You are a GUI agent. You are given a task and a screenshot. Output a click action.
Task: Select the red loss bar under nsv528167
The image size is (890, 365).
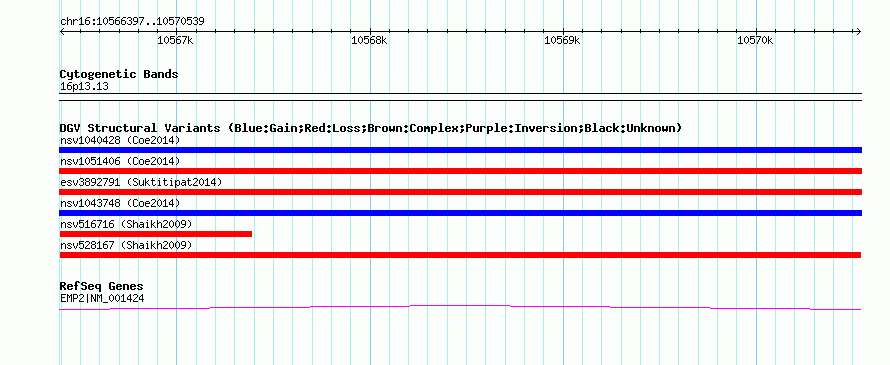tap(460, 255)
